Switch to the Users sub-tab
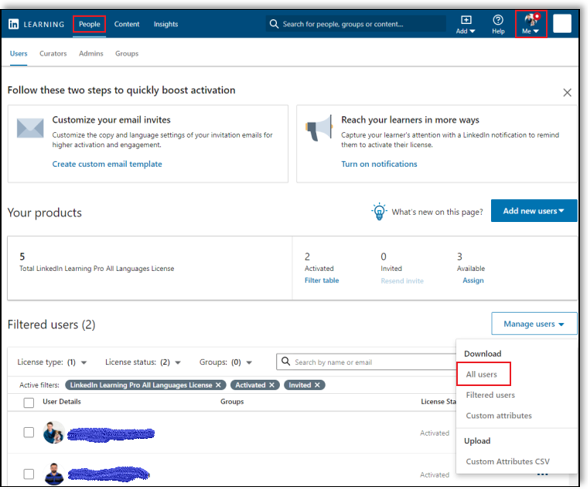 click(18, 54)
